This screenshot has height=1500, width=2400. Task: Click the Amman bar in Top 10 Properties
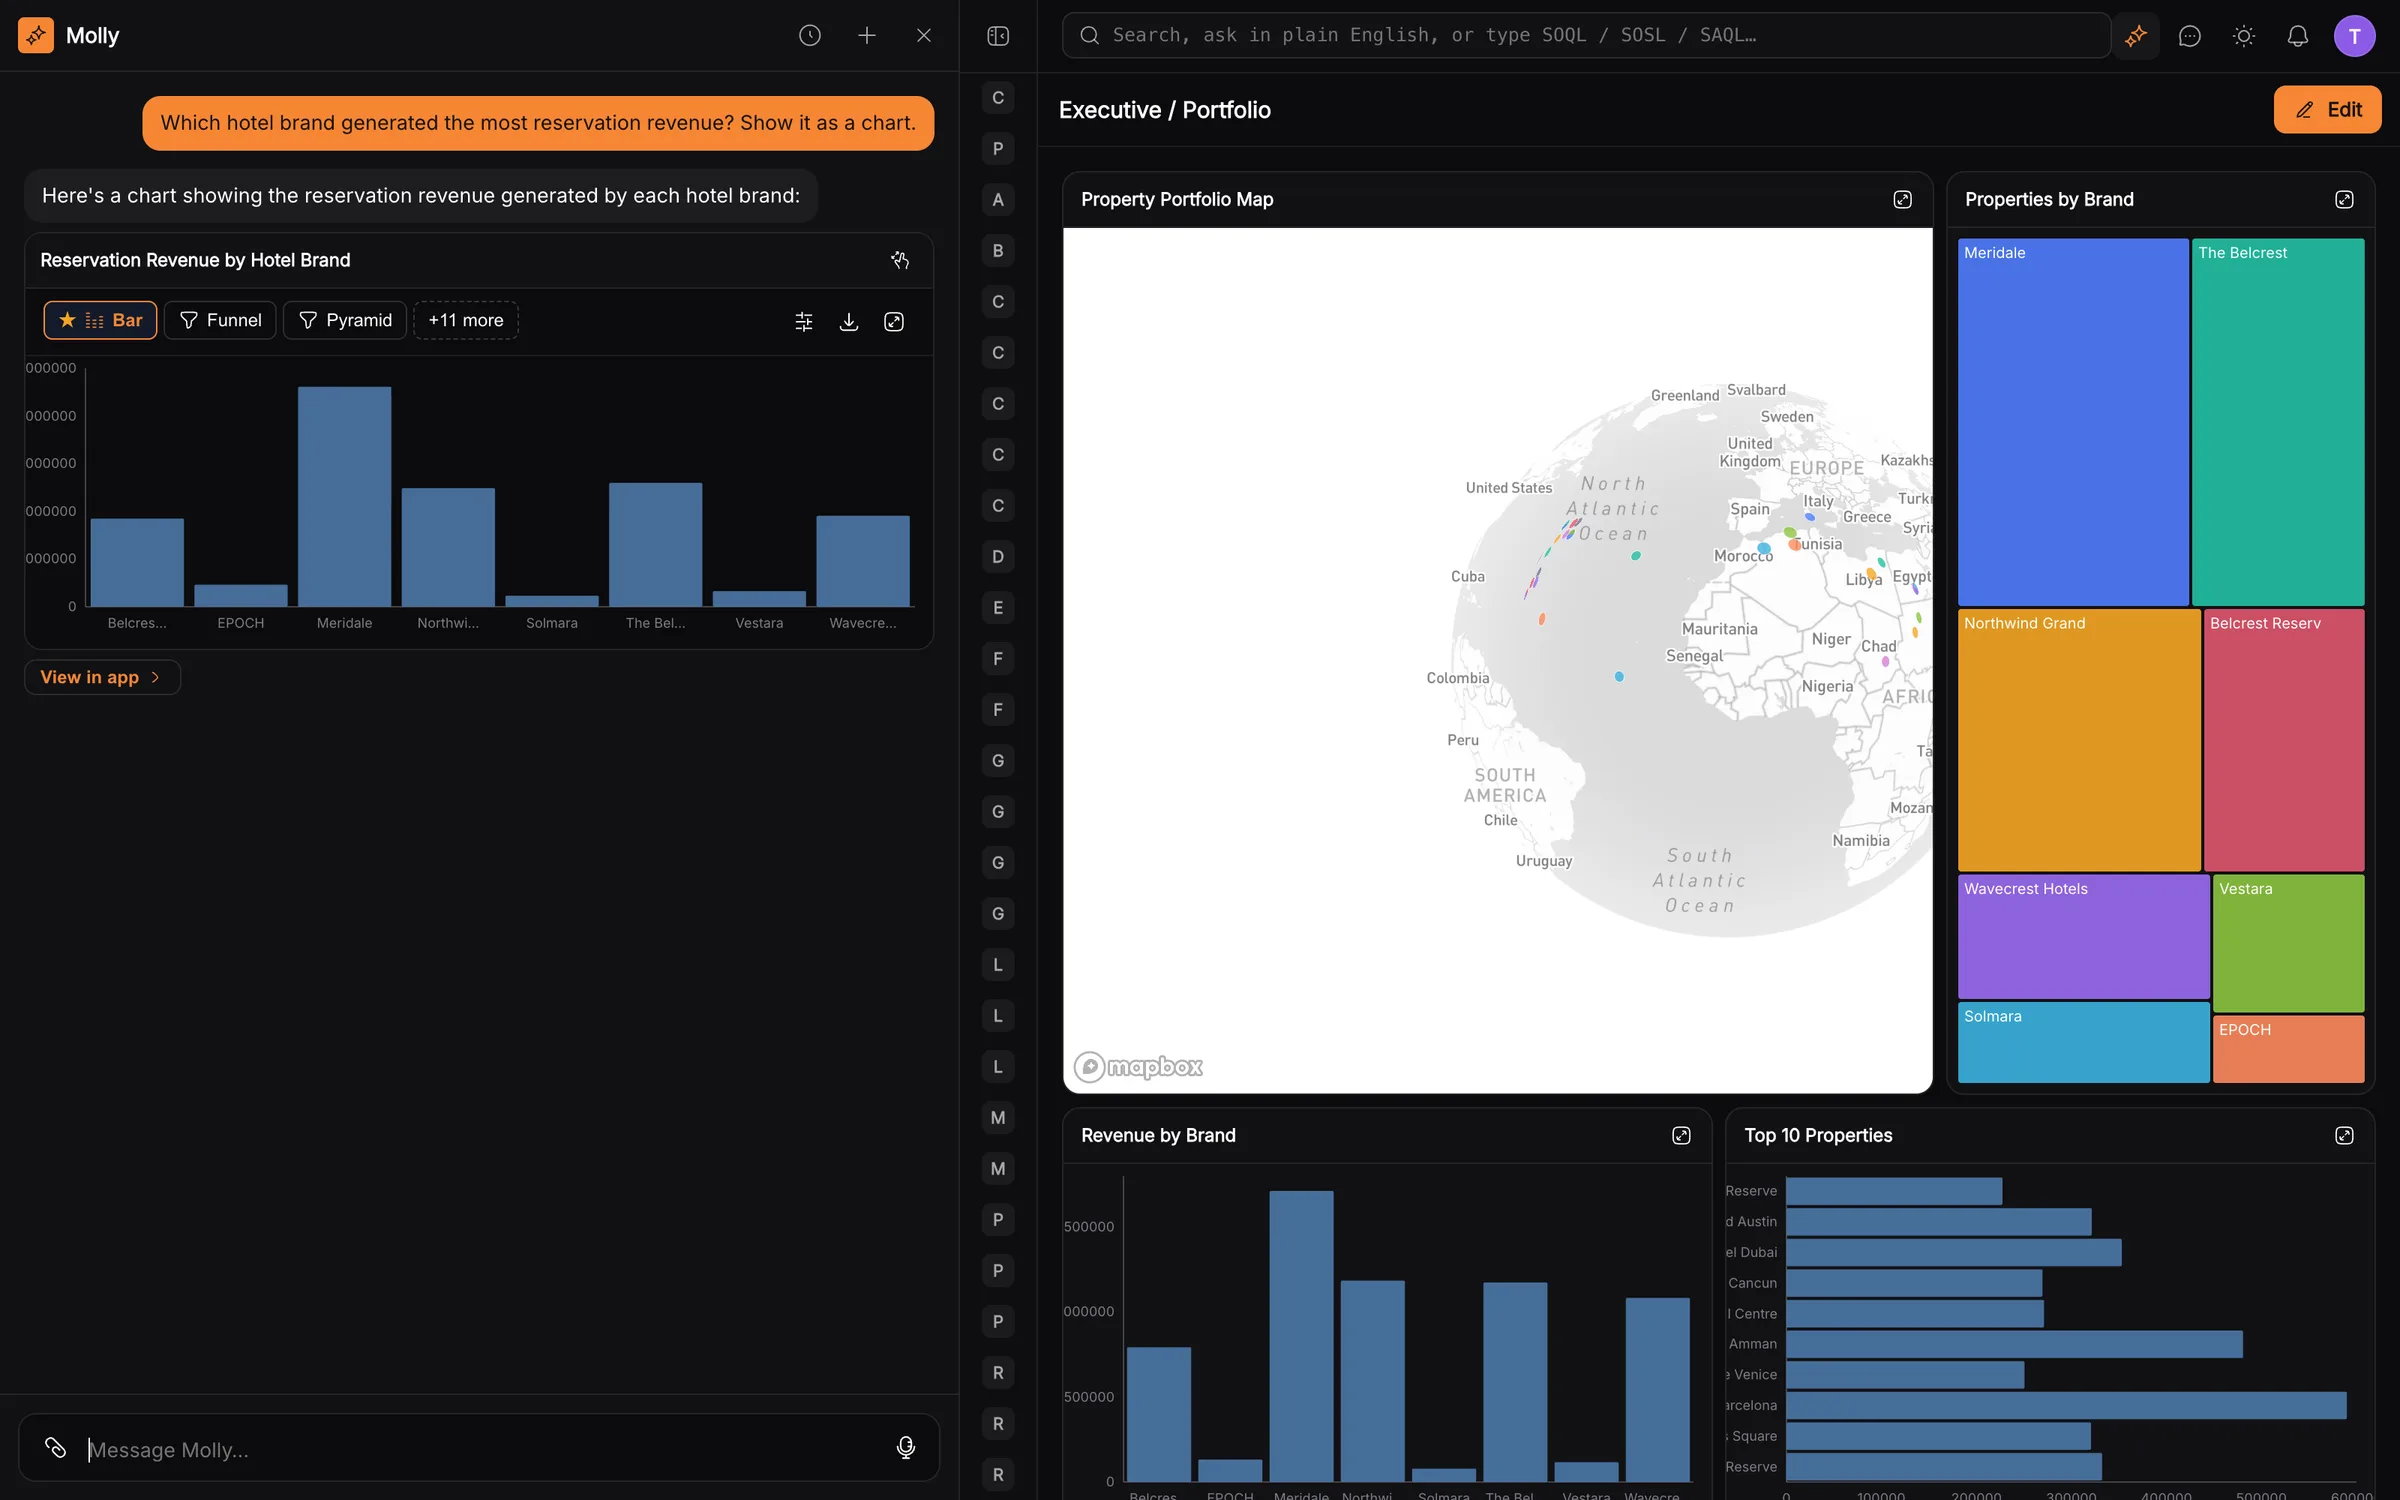[x=2014, y=1344]
